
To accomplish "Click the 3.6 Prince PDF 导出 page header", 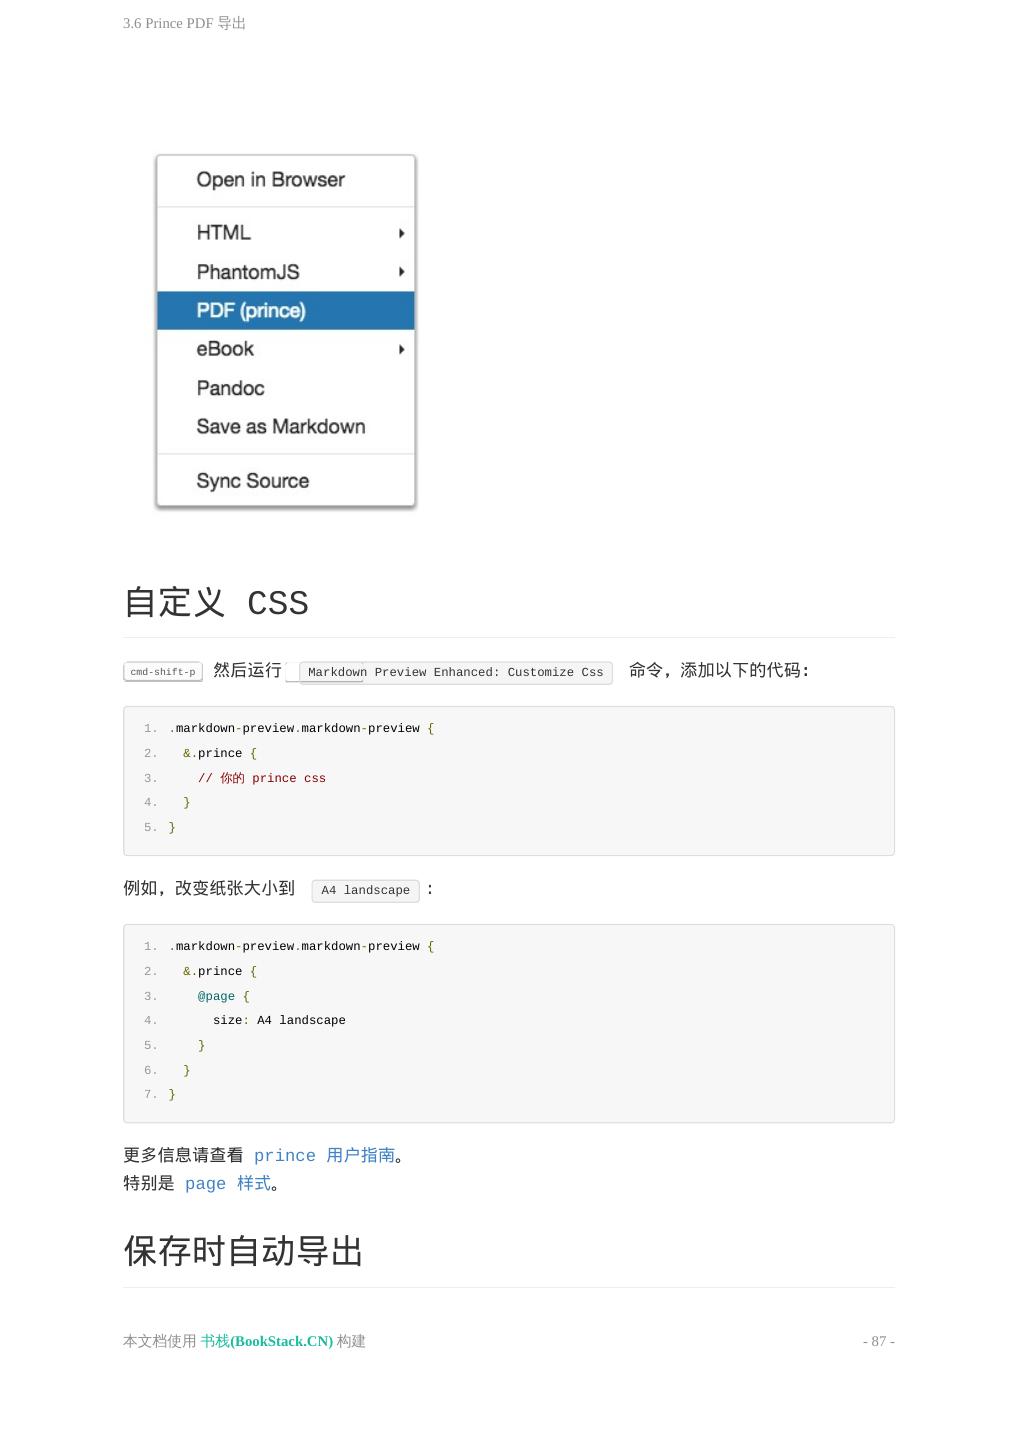I will [x=184, y=23].
